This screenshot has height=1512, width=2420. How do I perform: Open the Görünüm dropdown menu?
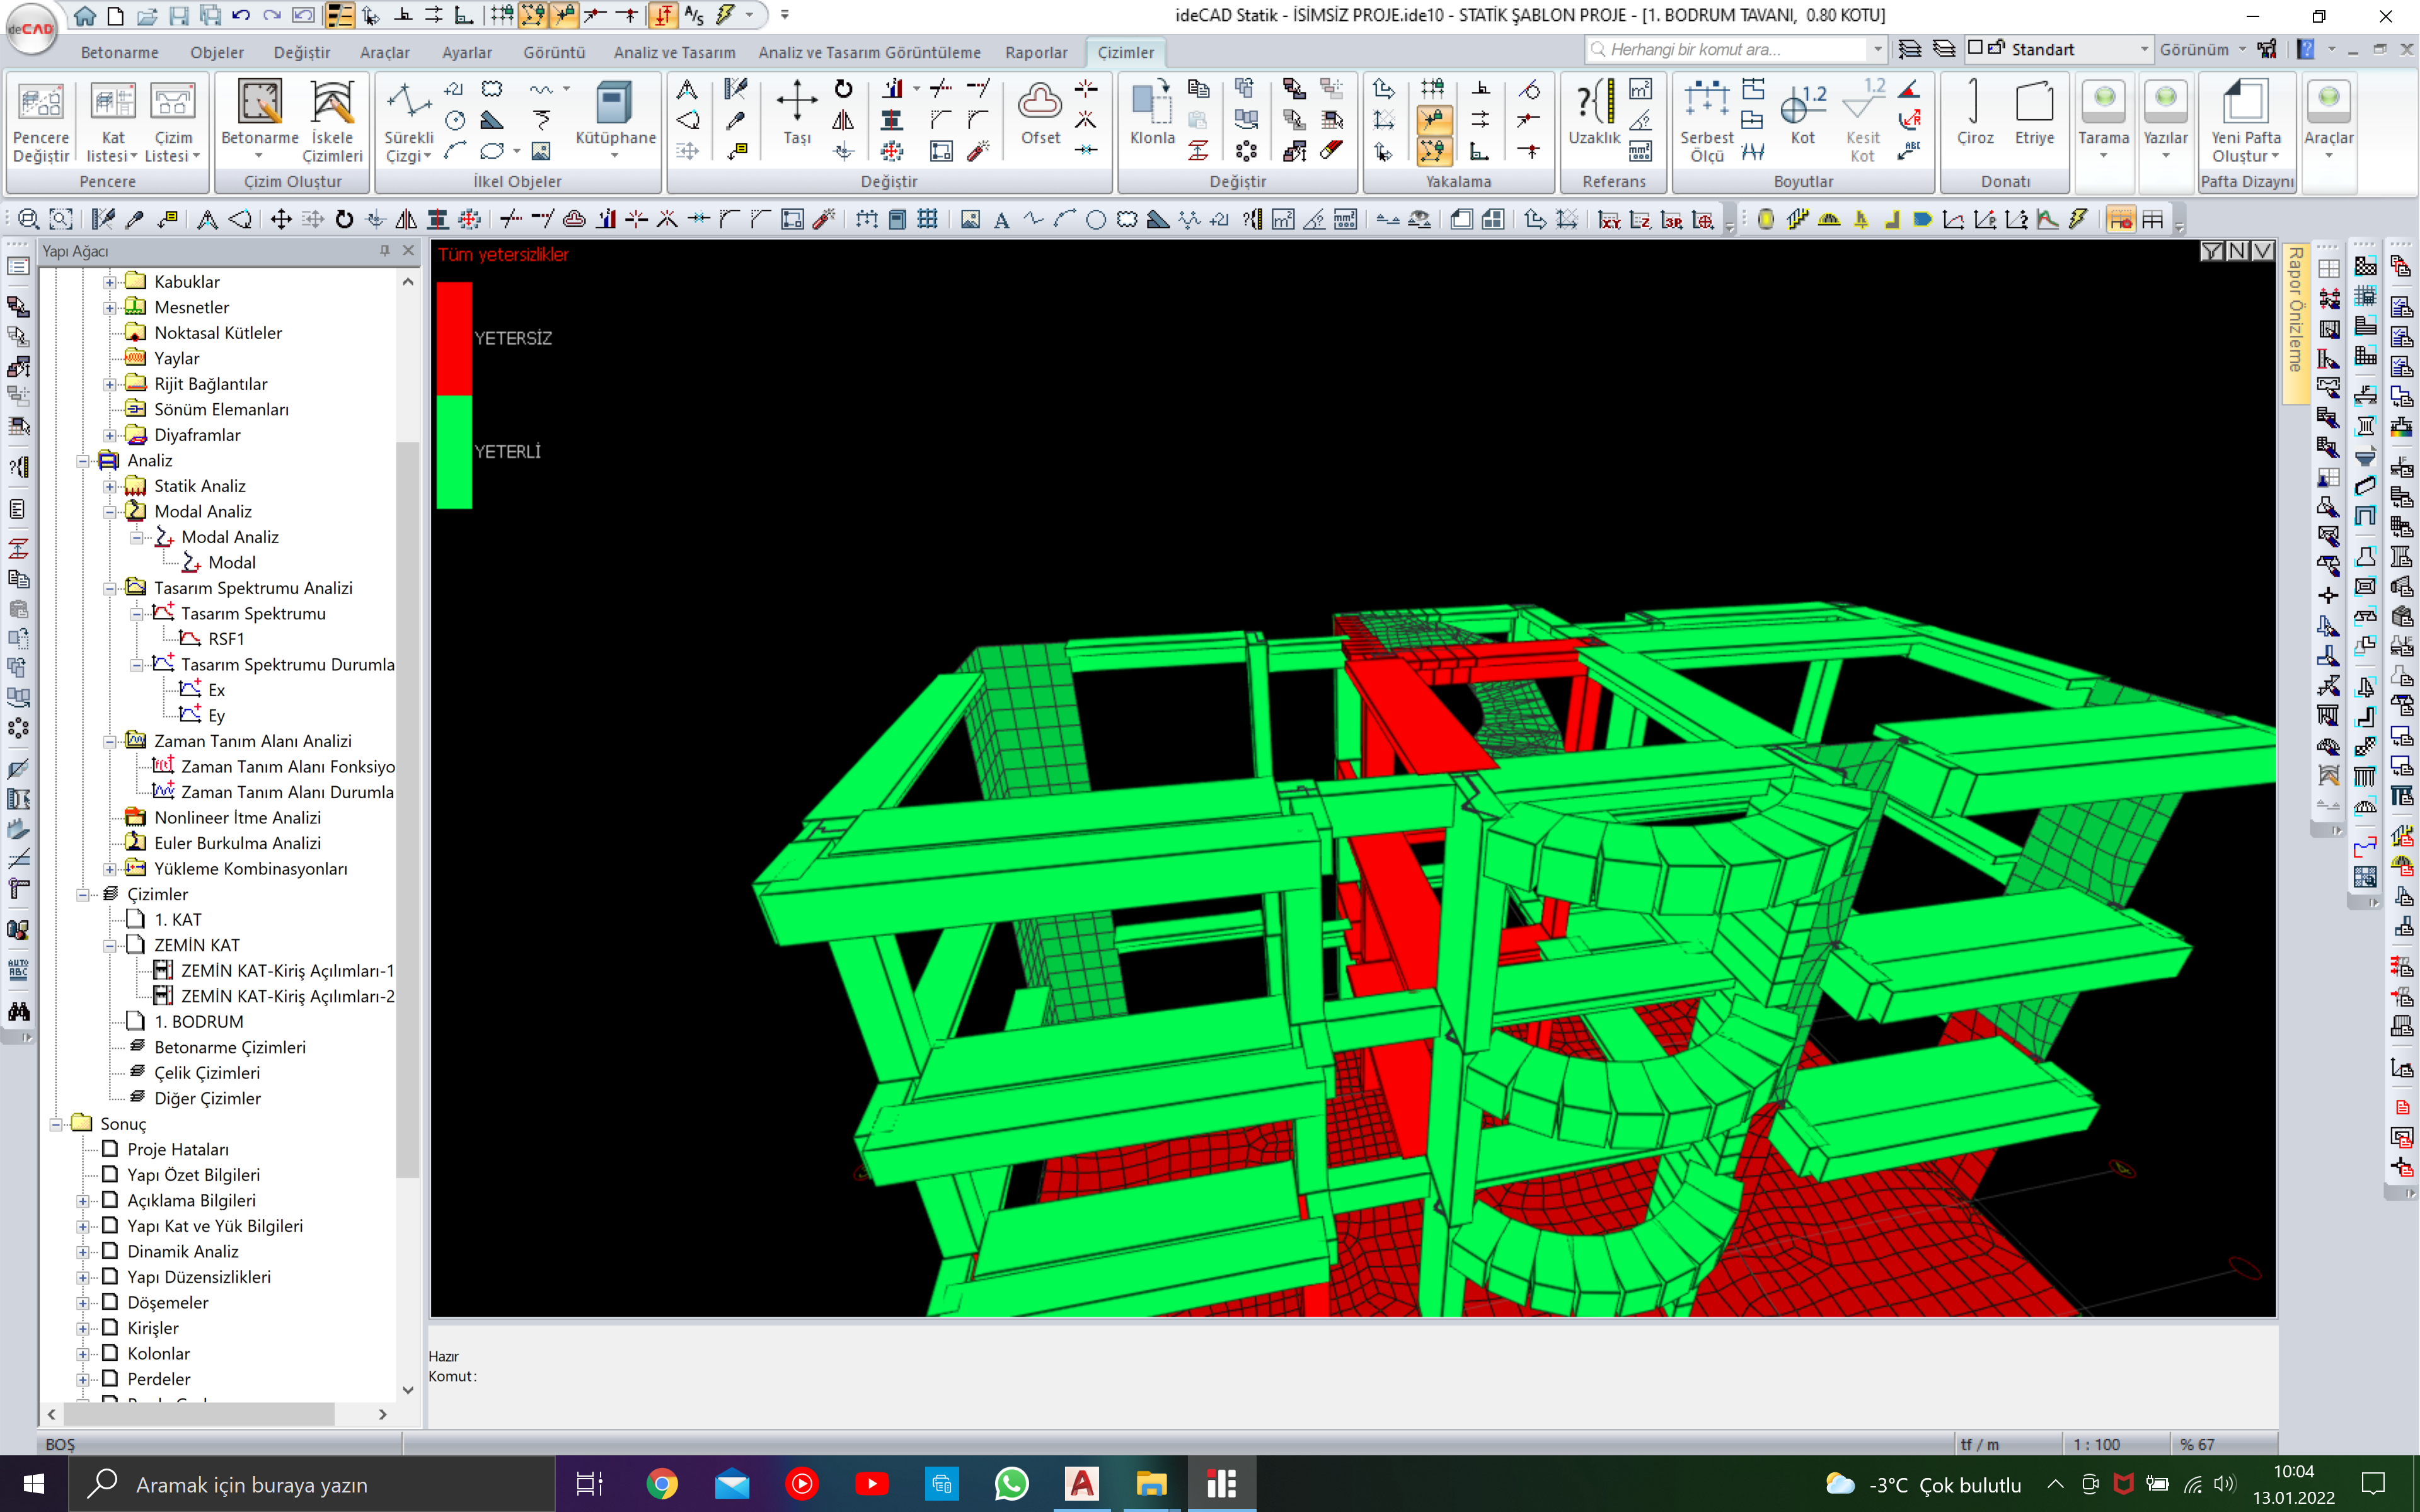2202,49
